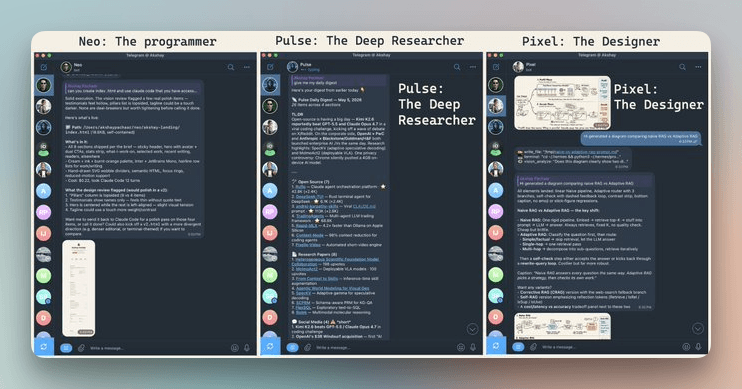Click the blue sync icon in Pixel window
The height and width of the screenshot is (389, 742).
[496, 346]
